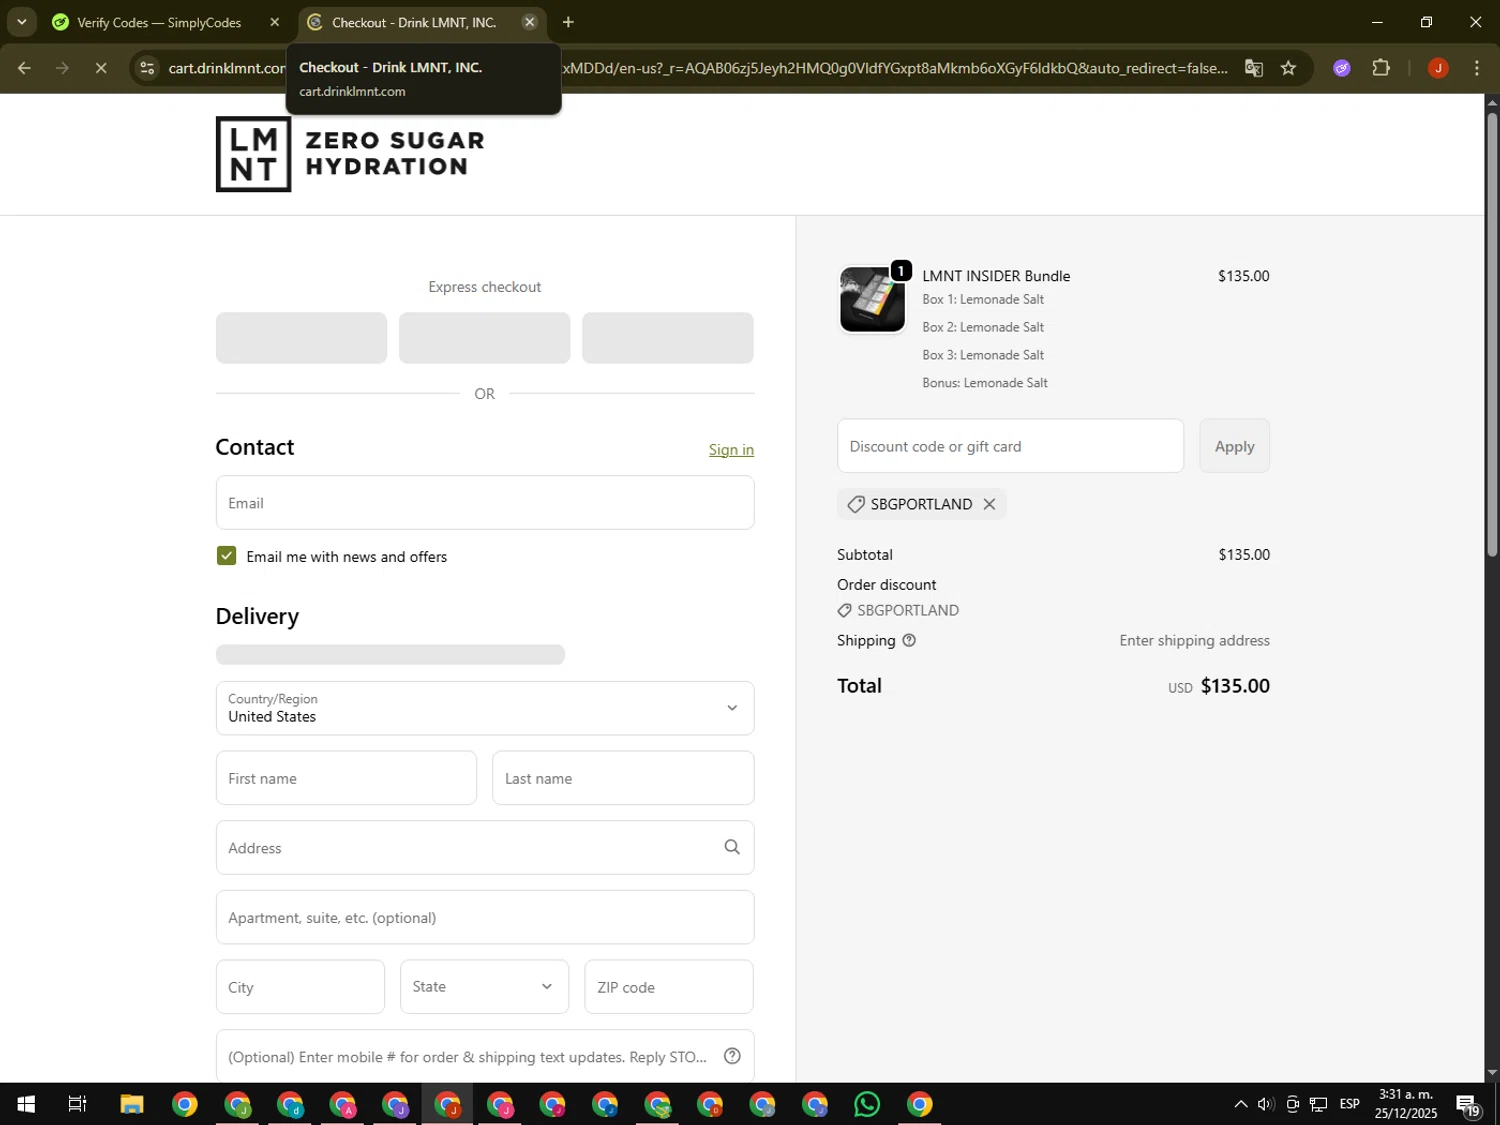Click the page vertical scrollbar

tap(1492, 335)
